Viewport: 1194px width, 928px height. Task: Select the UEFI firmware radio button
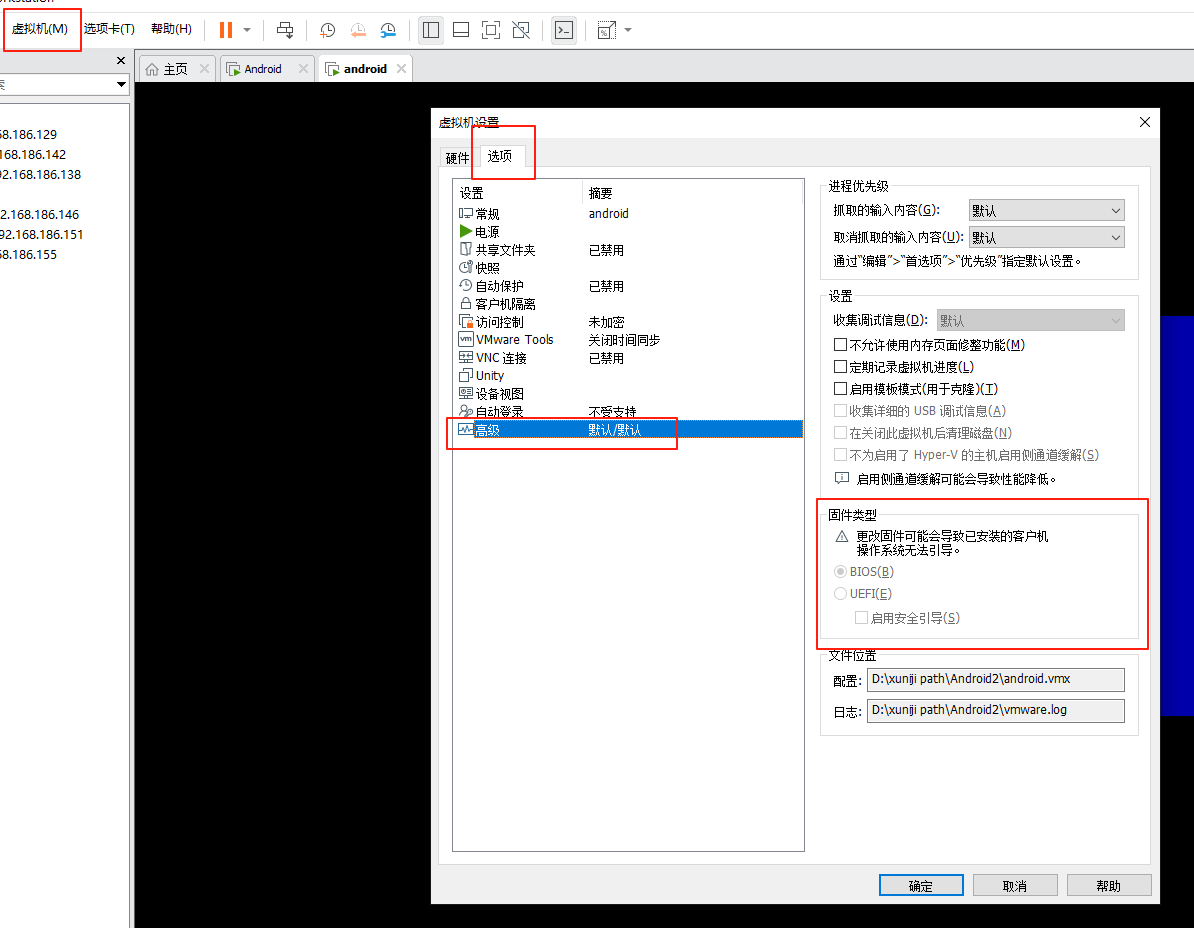(x=841, y=594)
